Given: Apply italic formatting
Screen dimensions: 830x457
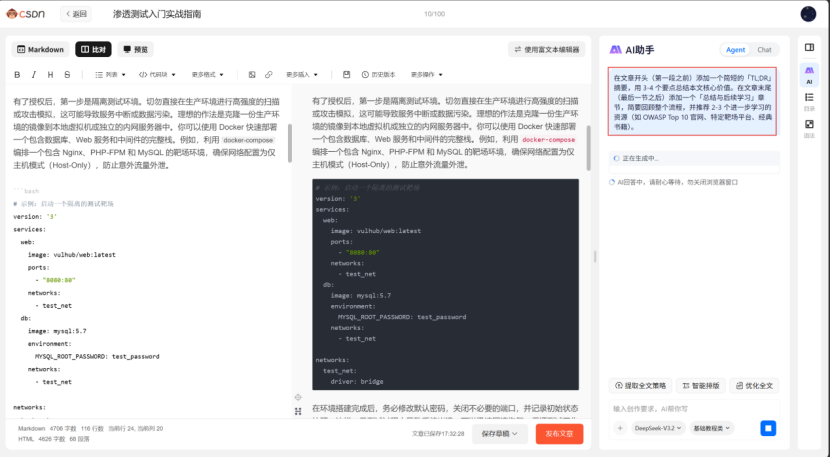Looking at the screenshot, I should pyautogui.click(x=34, y=75).
